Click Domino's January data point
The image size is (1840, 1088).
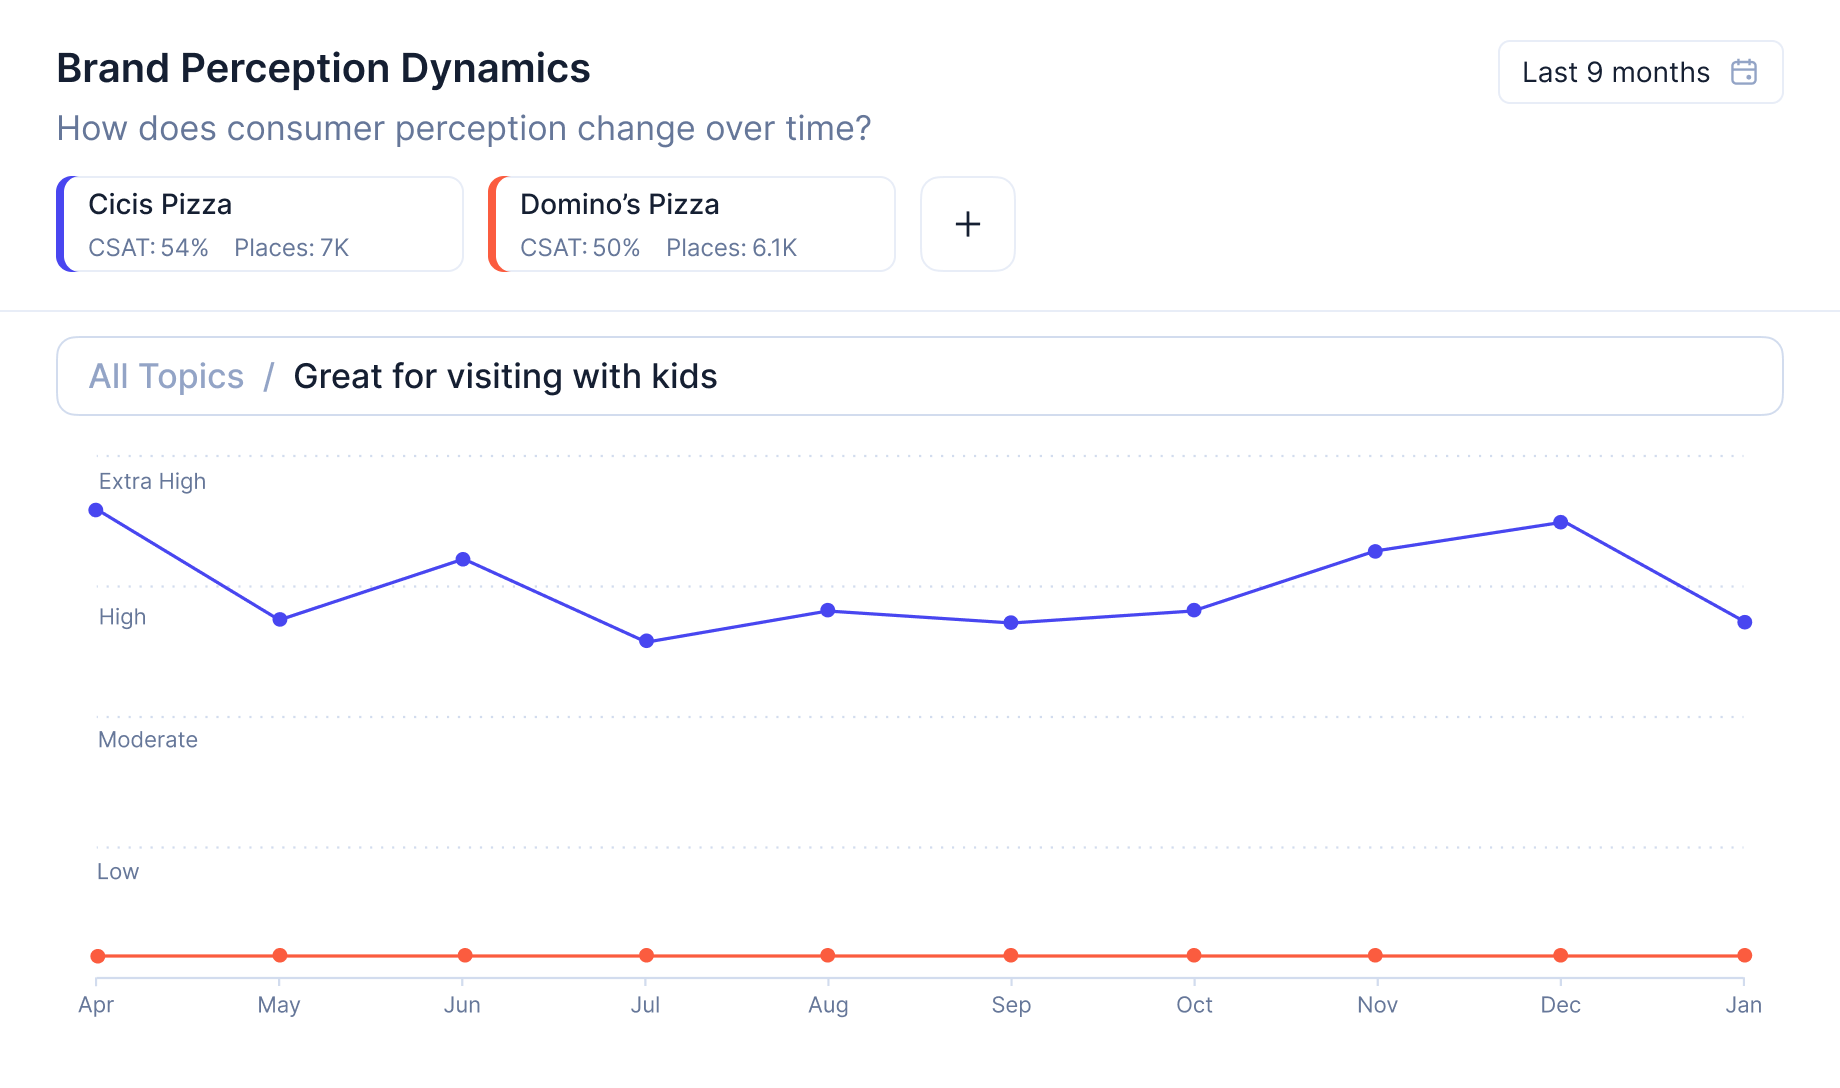pos(1745,955)
